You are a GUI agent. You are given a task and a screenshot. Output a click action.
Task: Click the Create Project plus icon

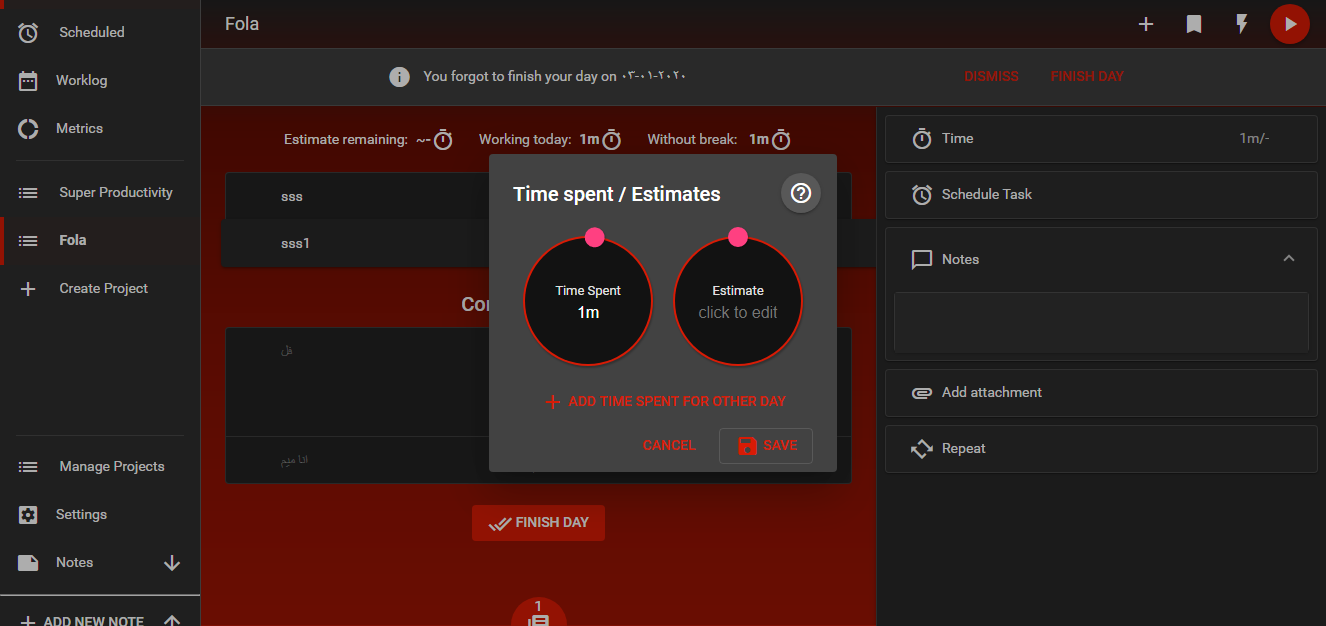pyautogui.click(x=28, y=288)
